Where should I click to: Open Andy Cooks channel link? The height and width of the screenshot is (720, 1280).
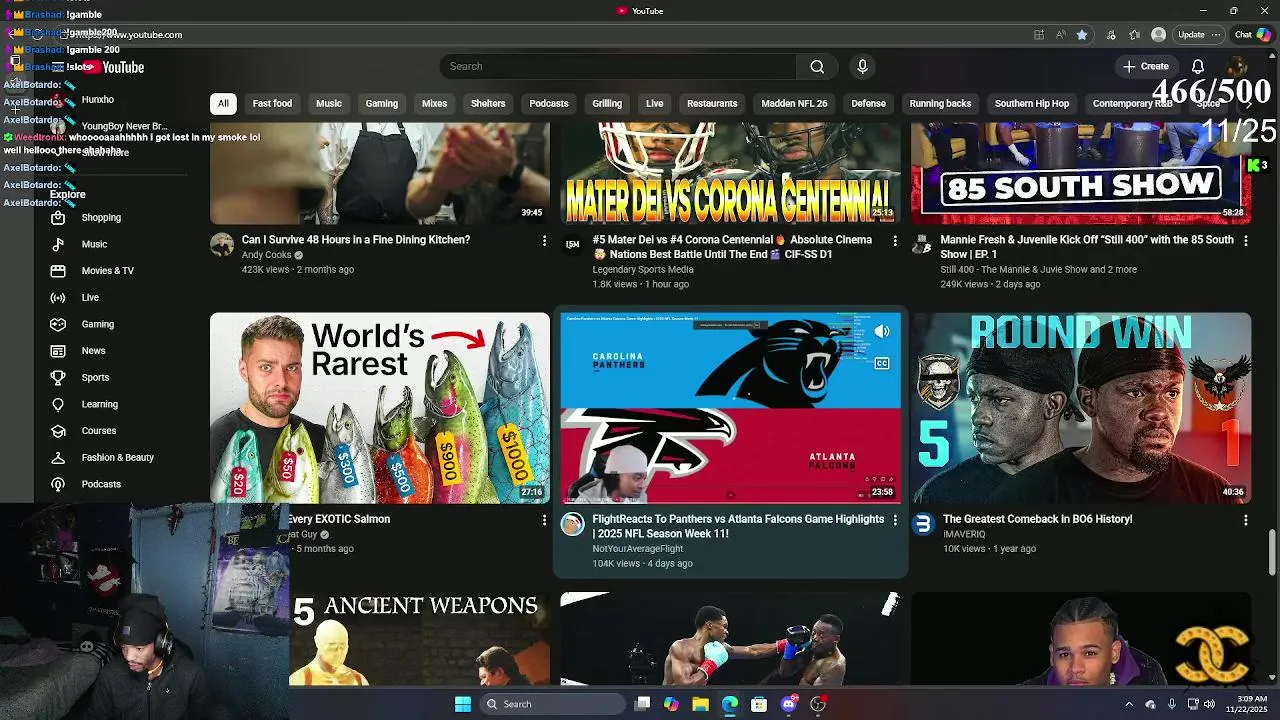[x=266, y=255]
